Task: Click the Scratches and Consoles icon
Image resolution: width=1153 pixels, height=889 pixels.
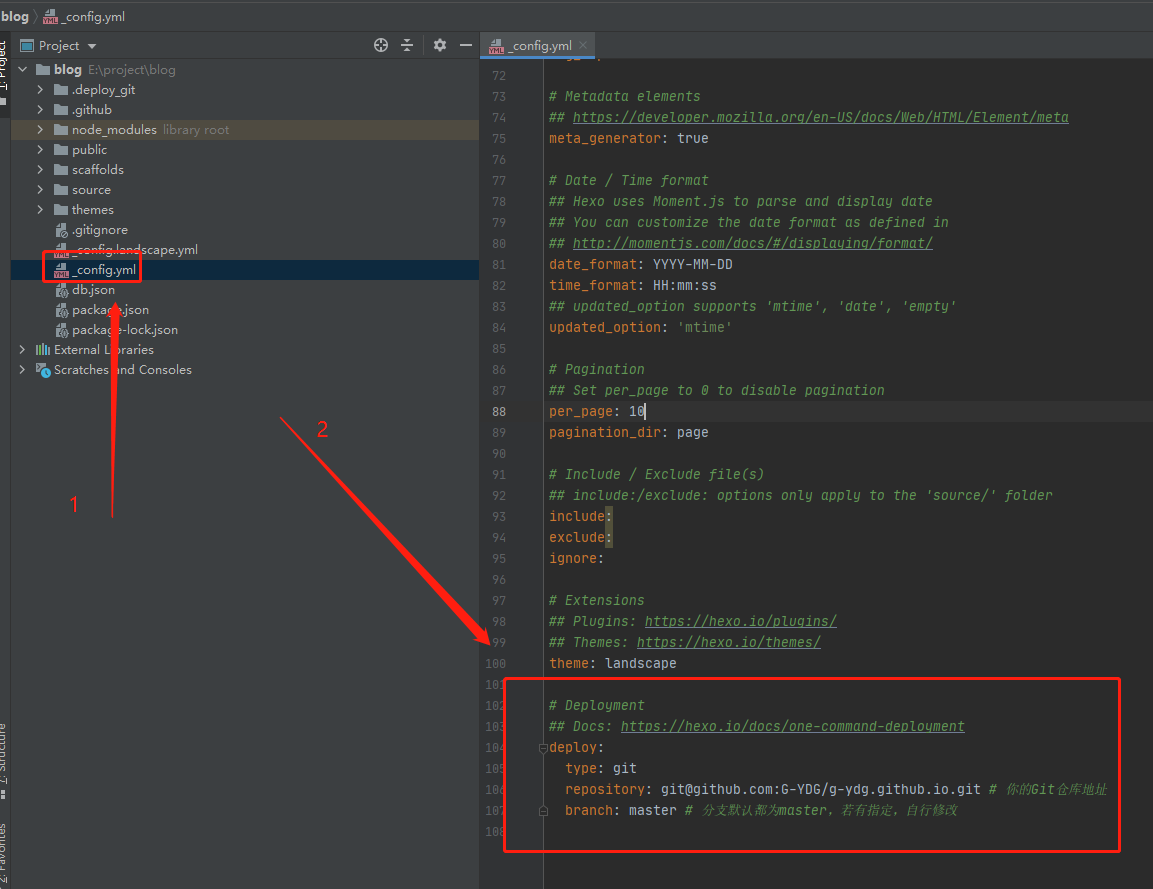Action: tap(43, 370)
